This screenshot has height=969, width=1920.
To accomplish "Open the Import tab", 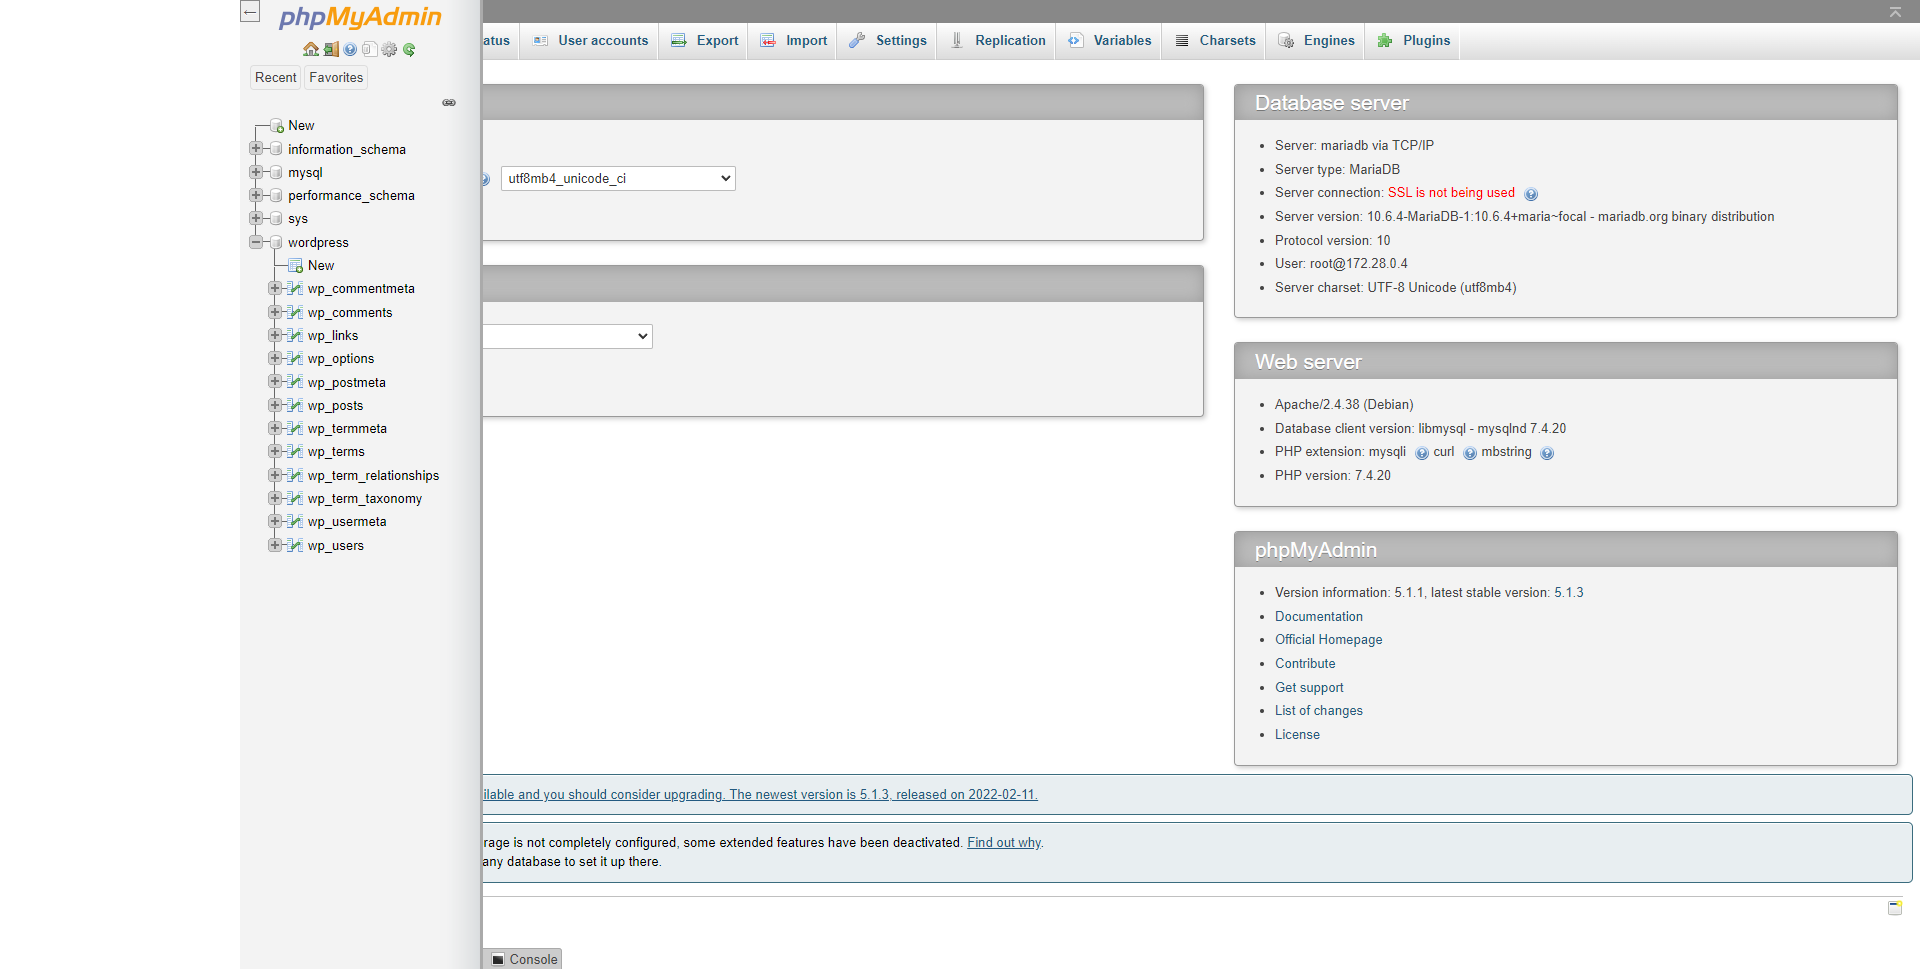I will 793,41.
